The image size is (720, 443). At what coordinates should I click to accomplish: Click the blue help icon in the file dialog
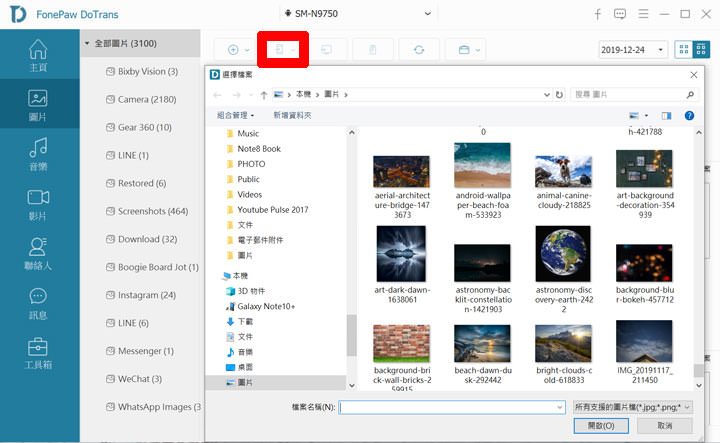tap(689, 116)
